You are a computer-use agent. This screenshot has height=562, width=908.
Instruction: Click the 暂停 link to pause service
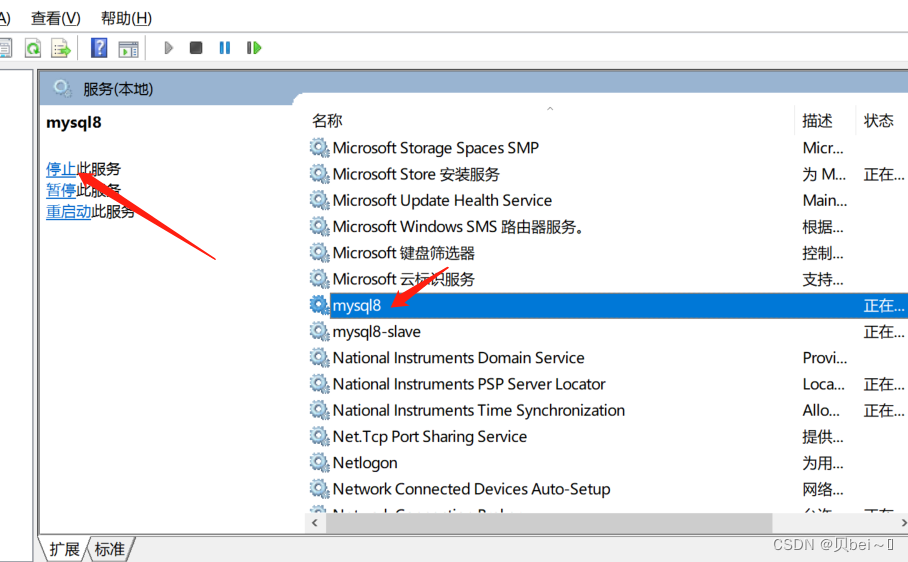61,190
